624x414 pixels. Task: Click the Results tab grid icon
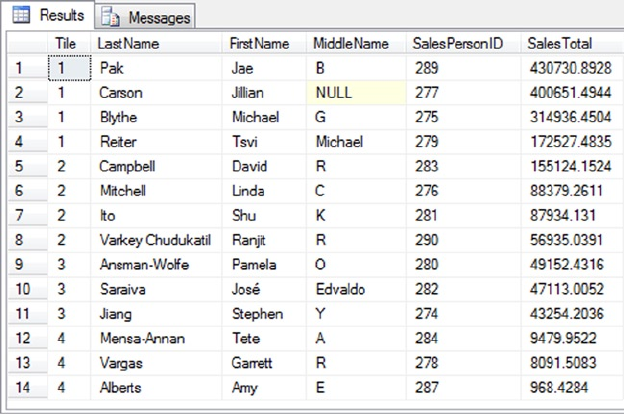pos(20,16)
